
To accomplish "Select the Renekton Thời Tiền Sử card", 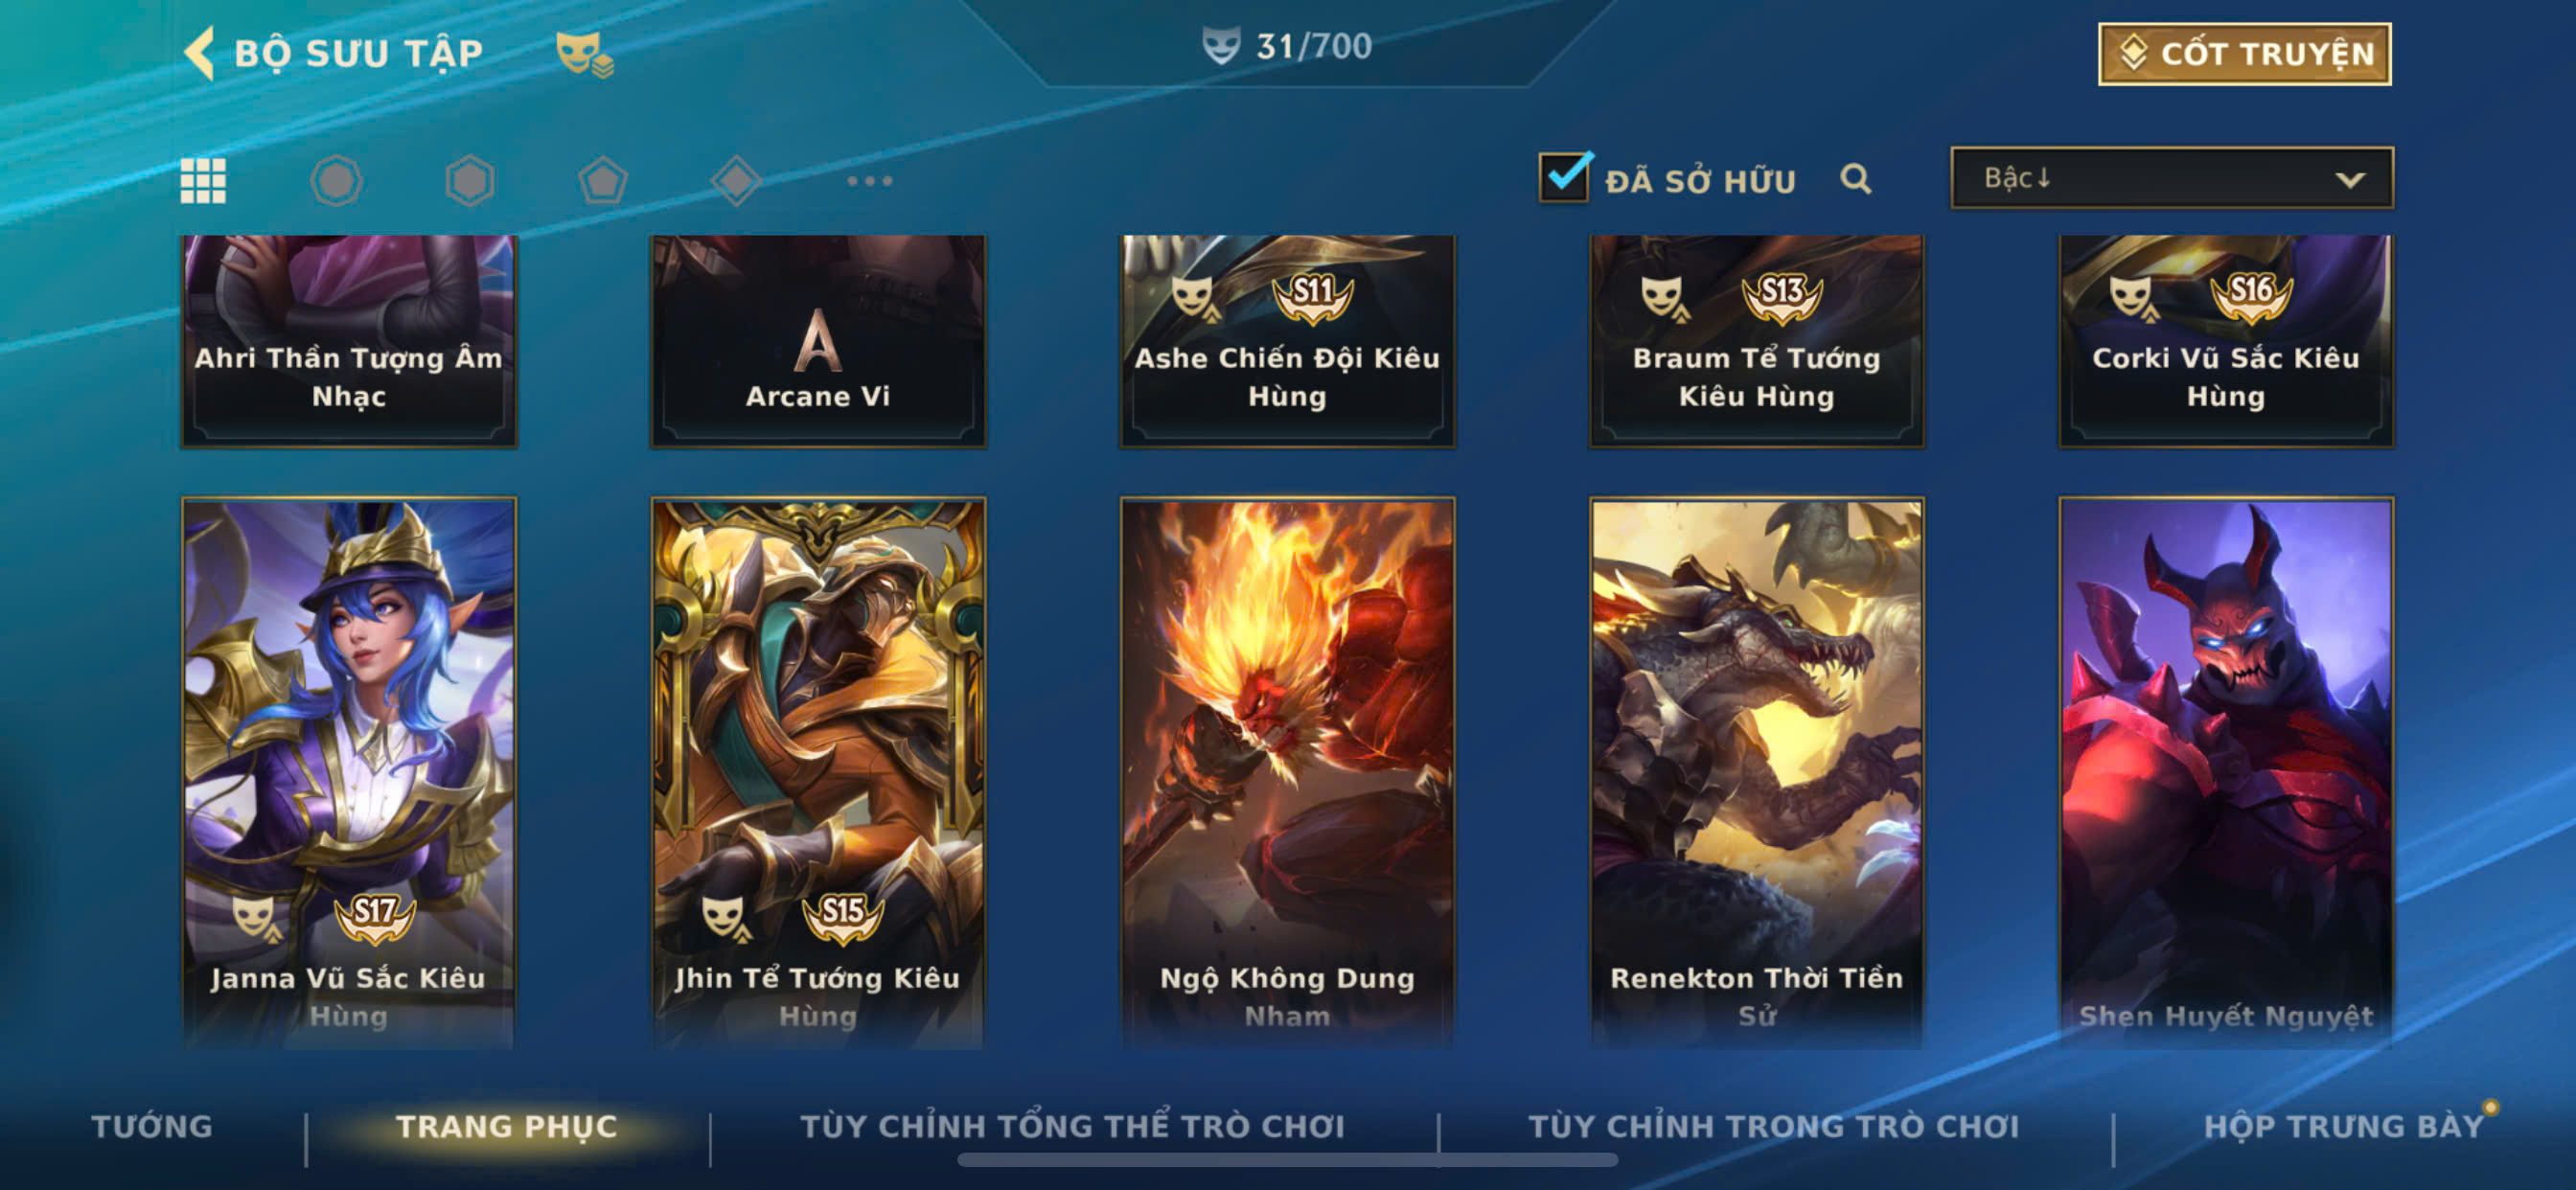I will coord(1756,772).
